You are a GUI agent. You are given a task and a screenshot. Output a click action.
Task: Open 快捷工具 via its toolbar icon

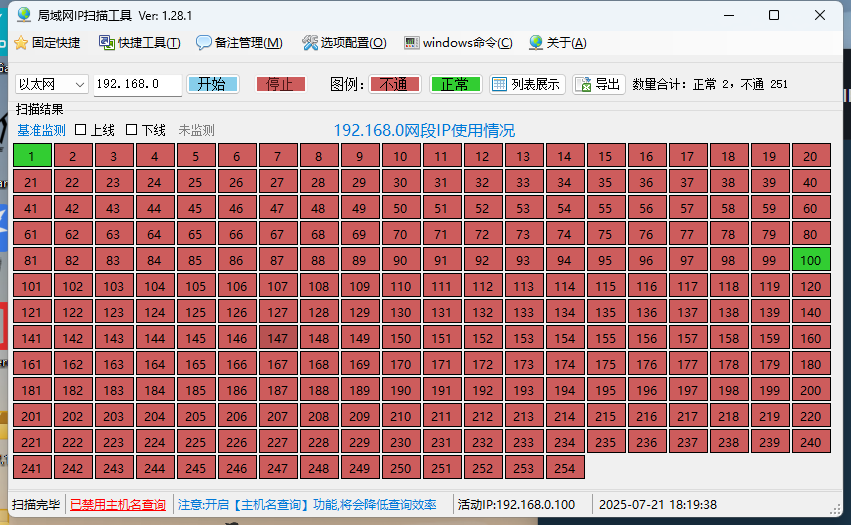(x=106, y=43)
